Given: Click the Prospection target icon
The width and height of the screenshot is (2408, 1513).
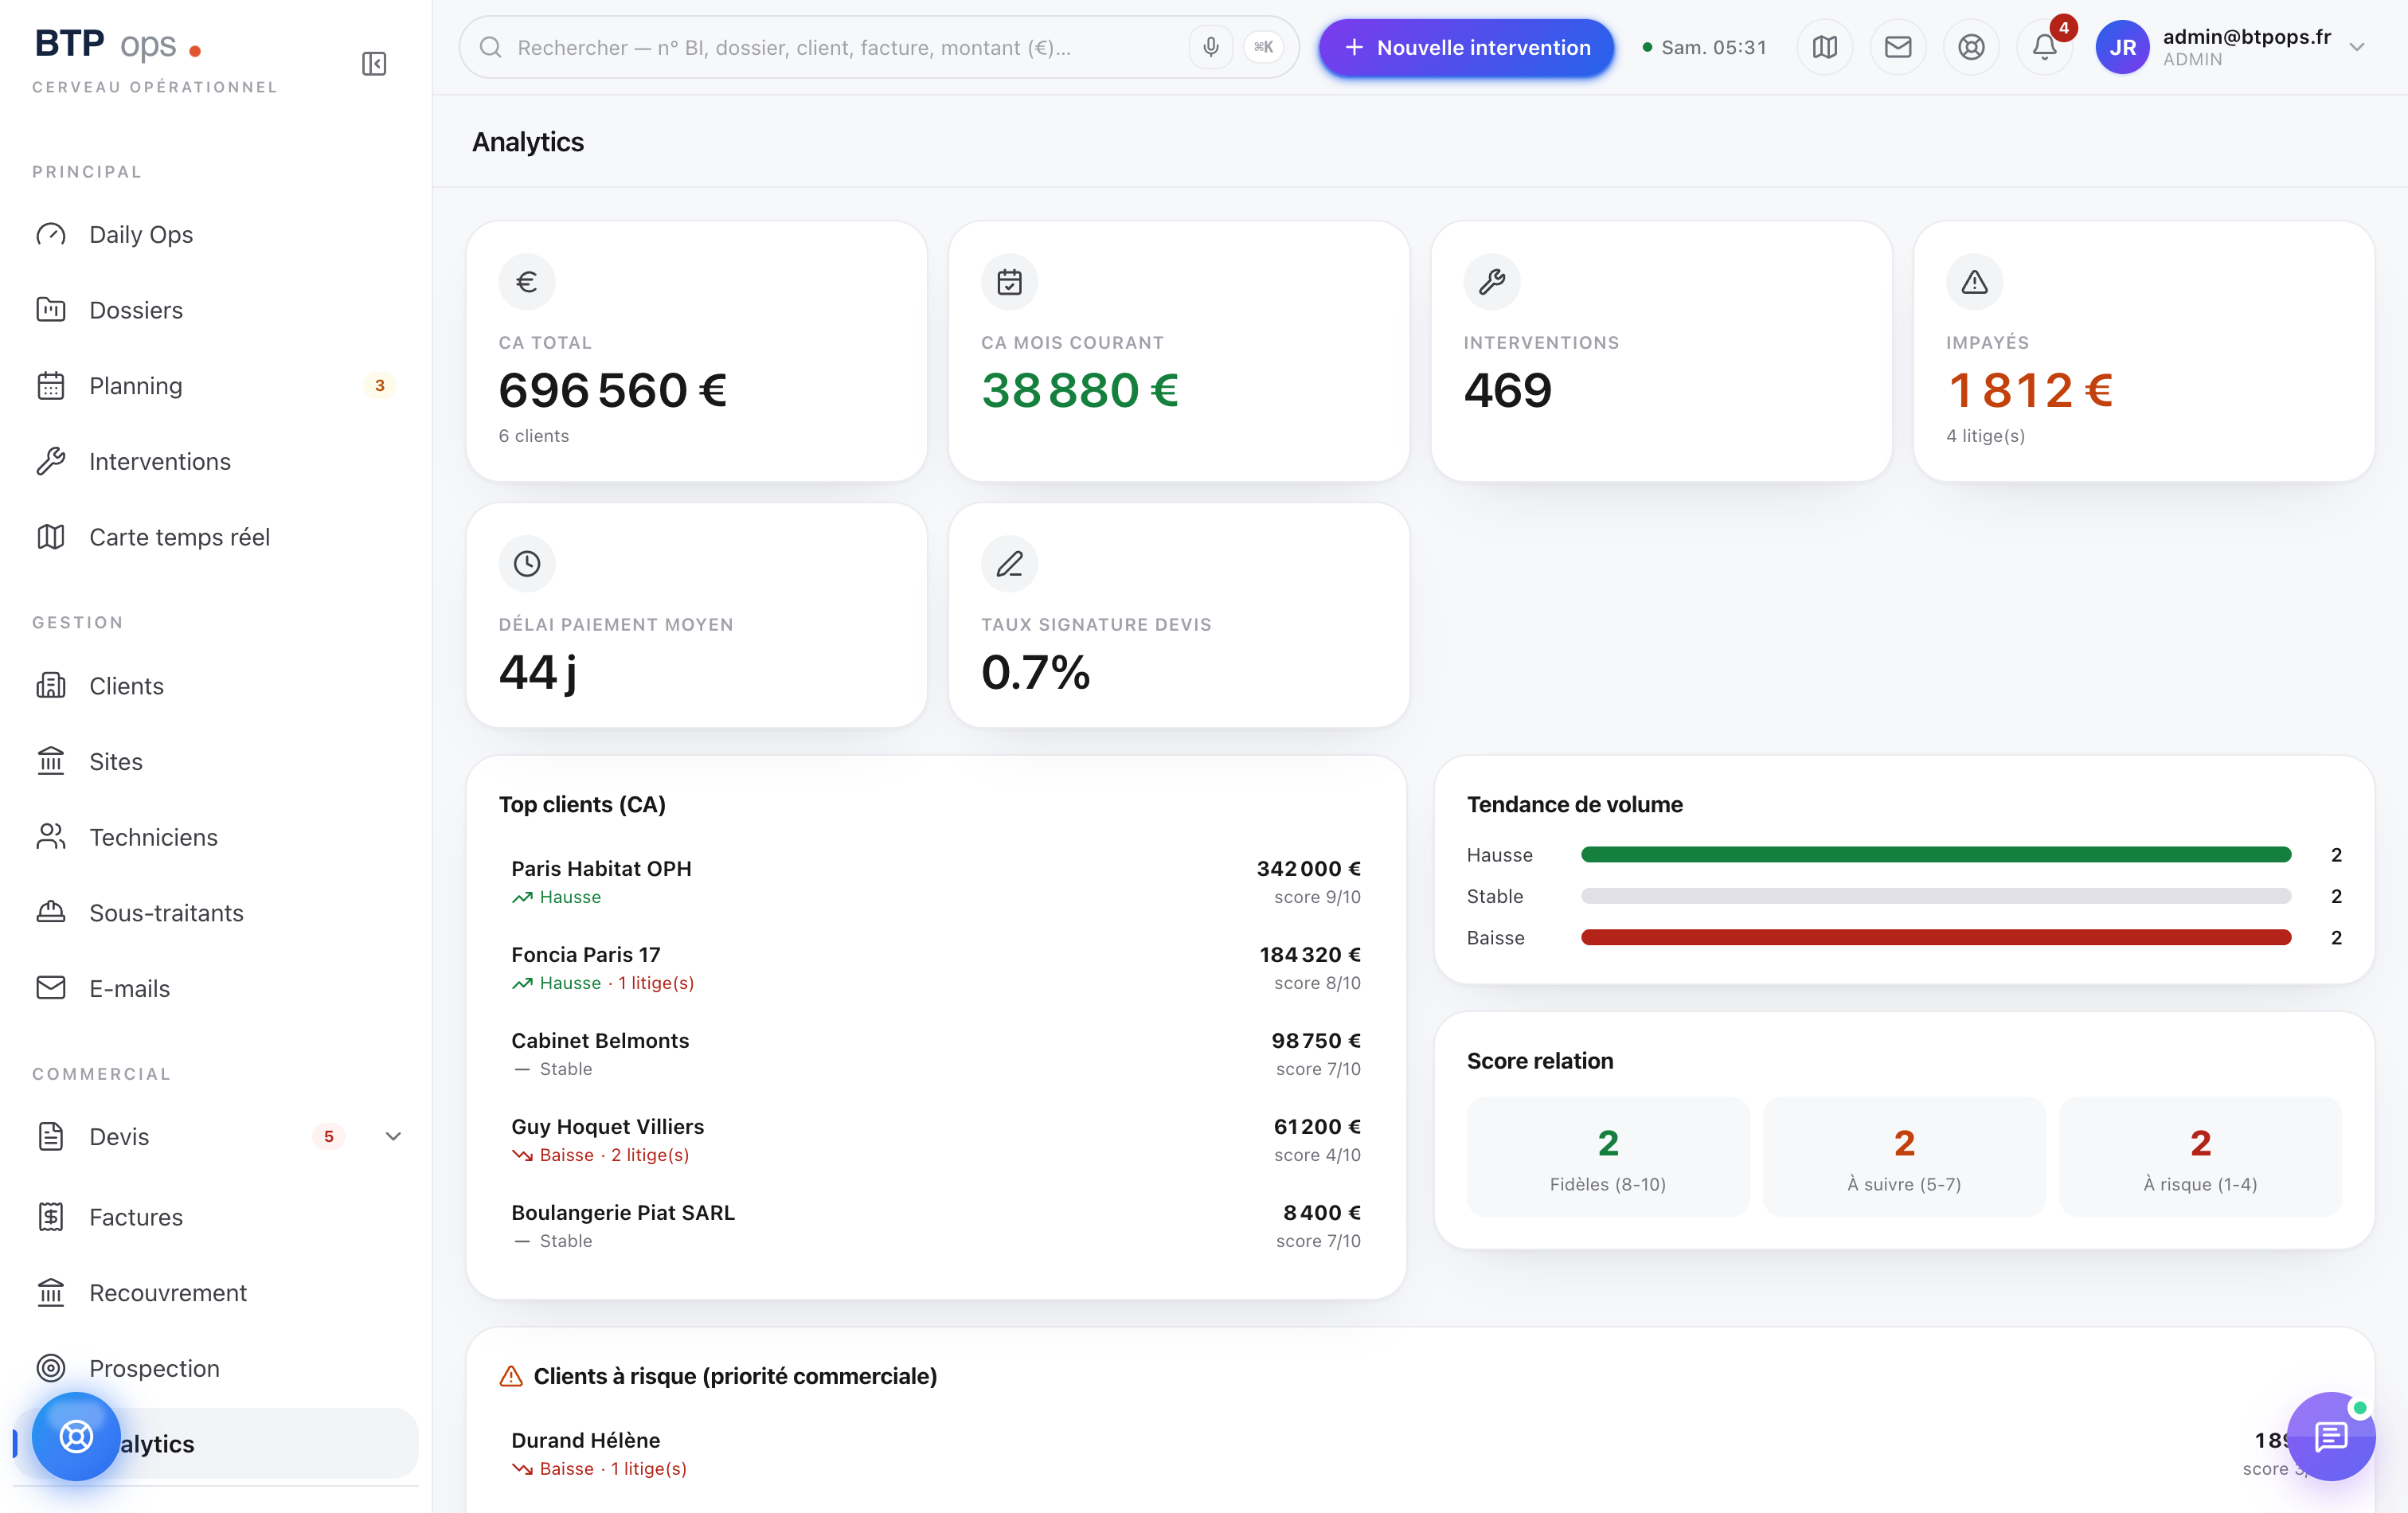Looking at the screenshot, I should pyautogui.click(x=51, y=1368).
